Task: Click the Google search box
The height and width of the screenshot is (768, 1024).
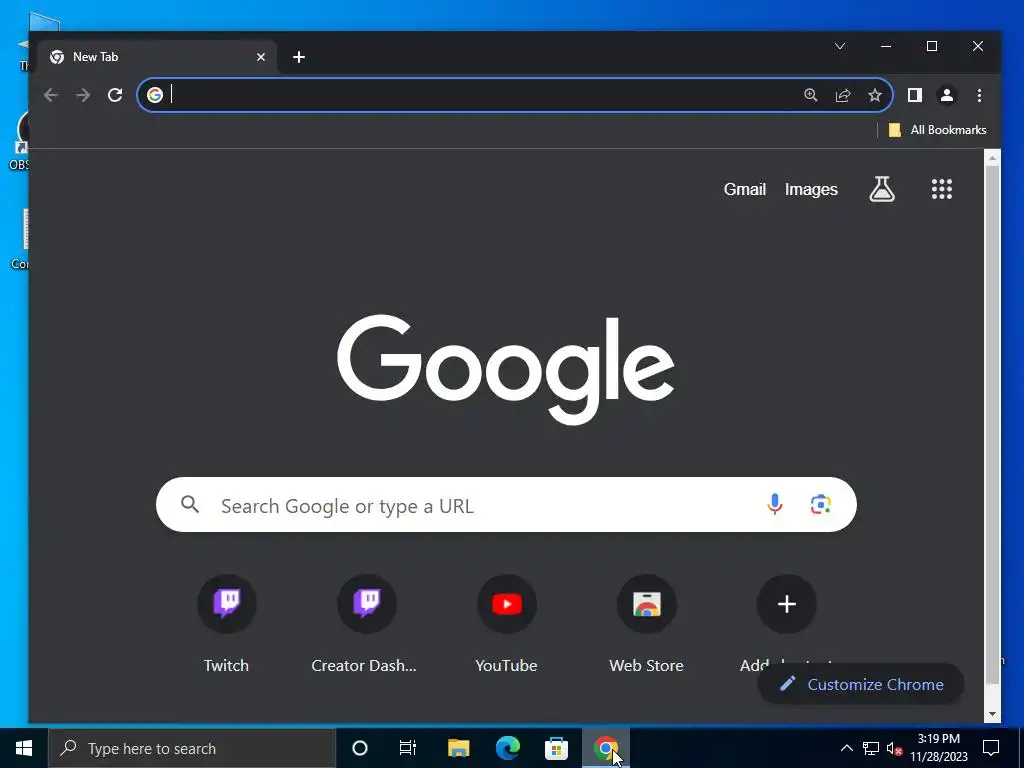Action: coord(506,505)
